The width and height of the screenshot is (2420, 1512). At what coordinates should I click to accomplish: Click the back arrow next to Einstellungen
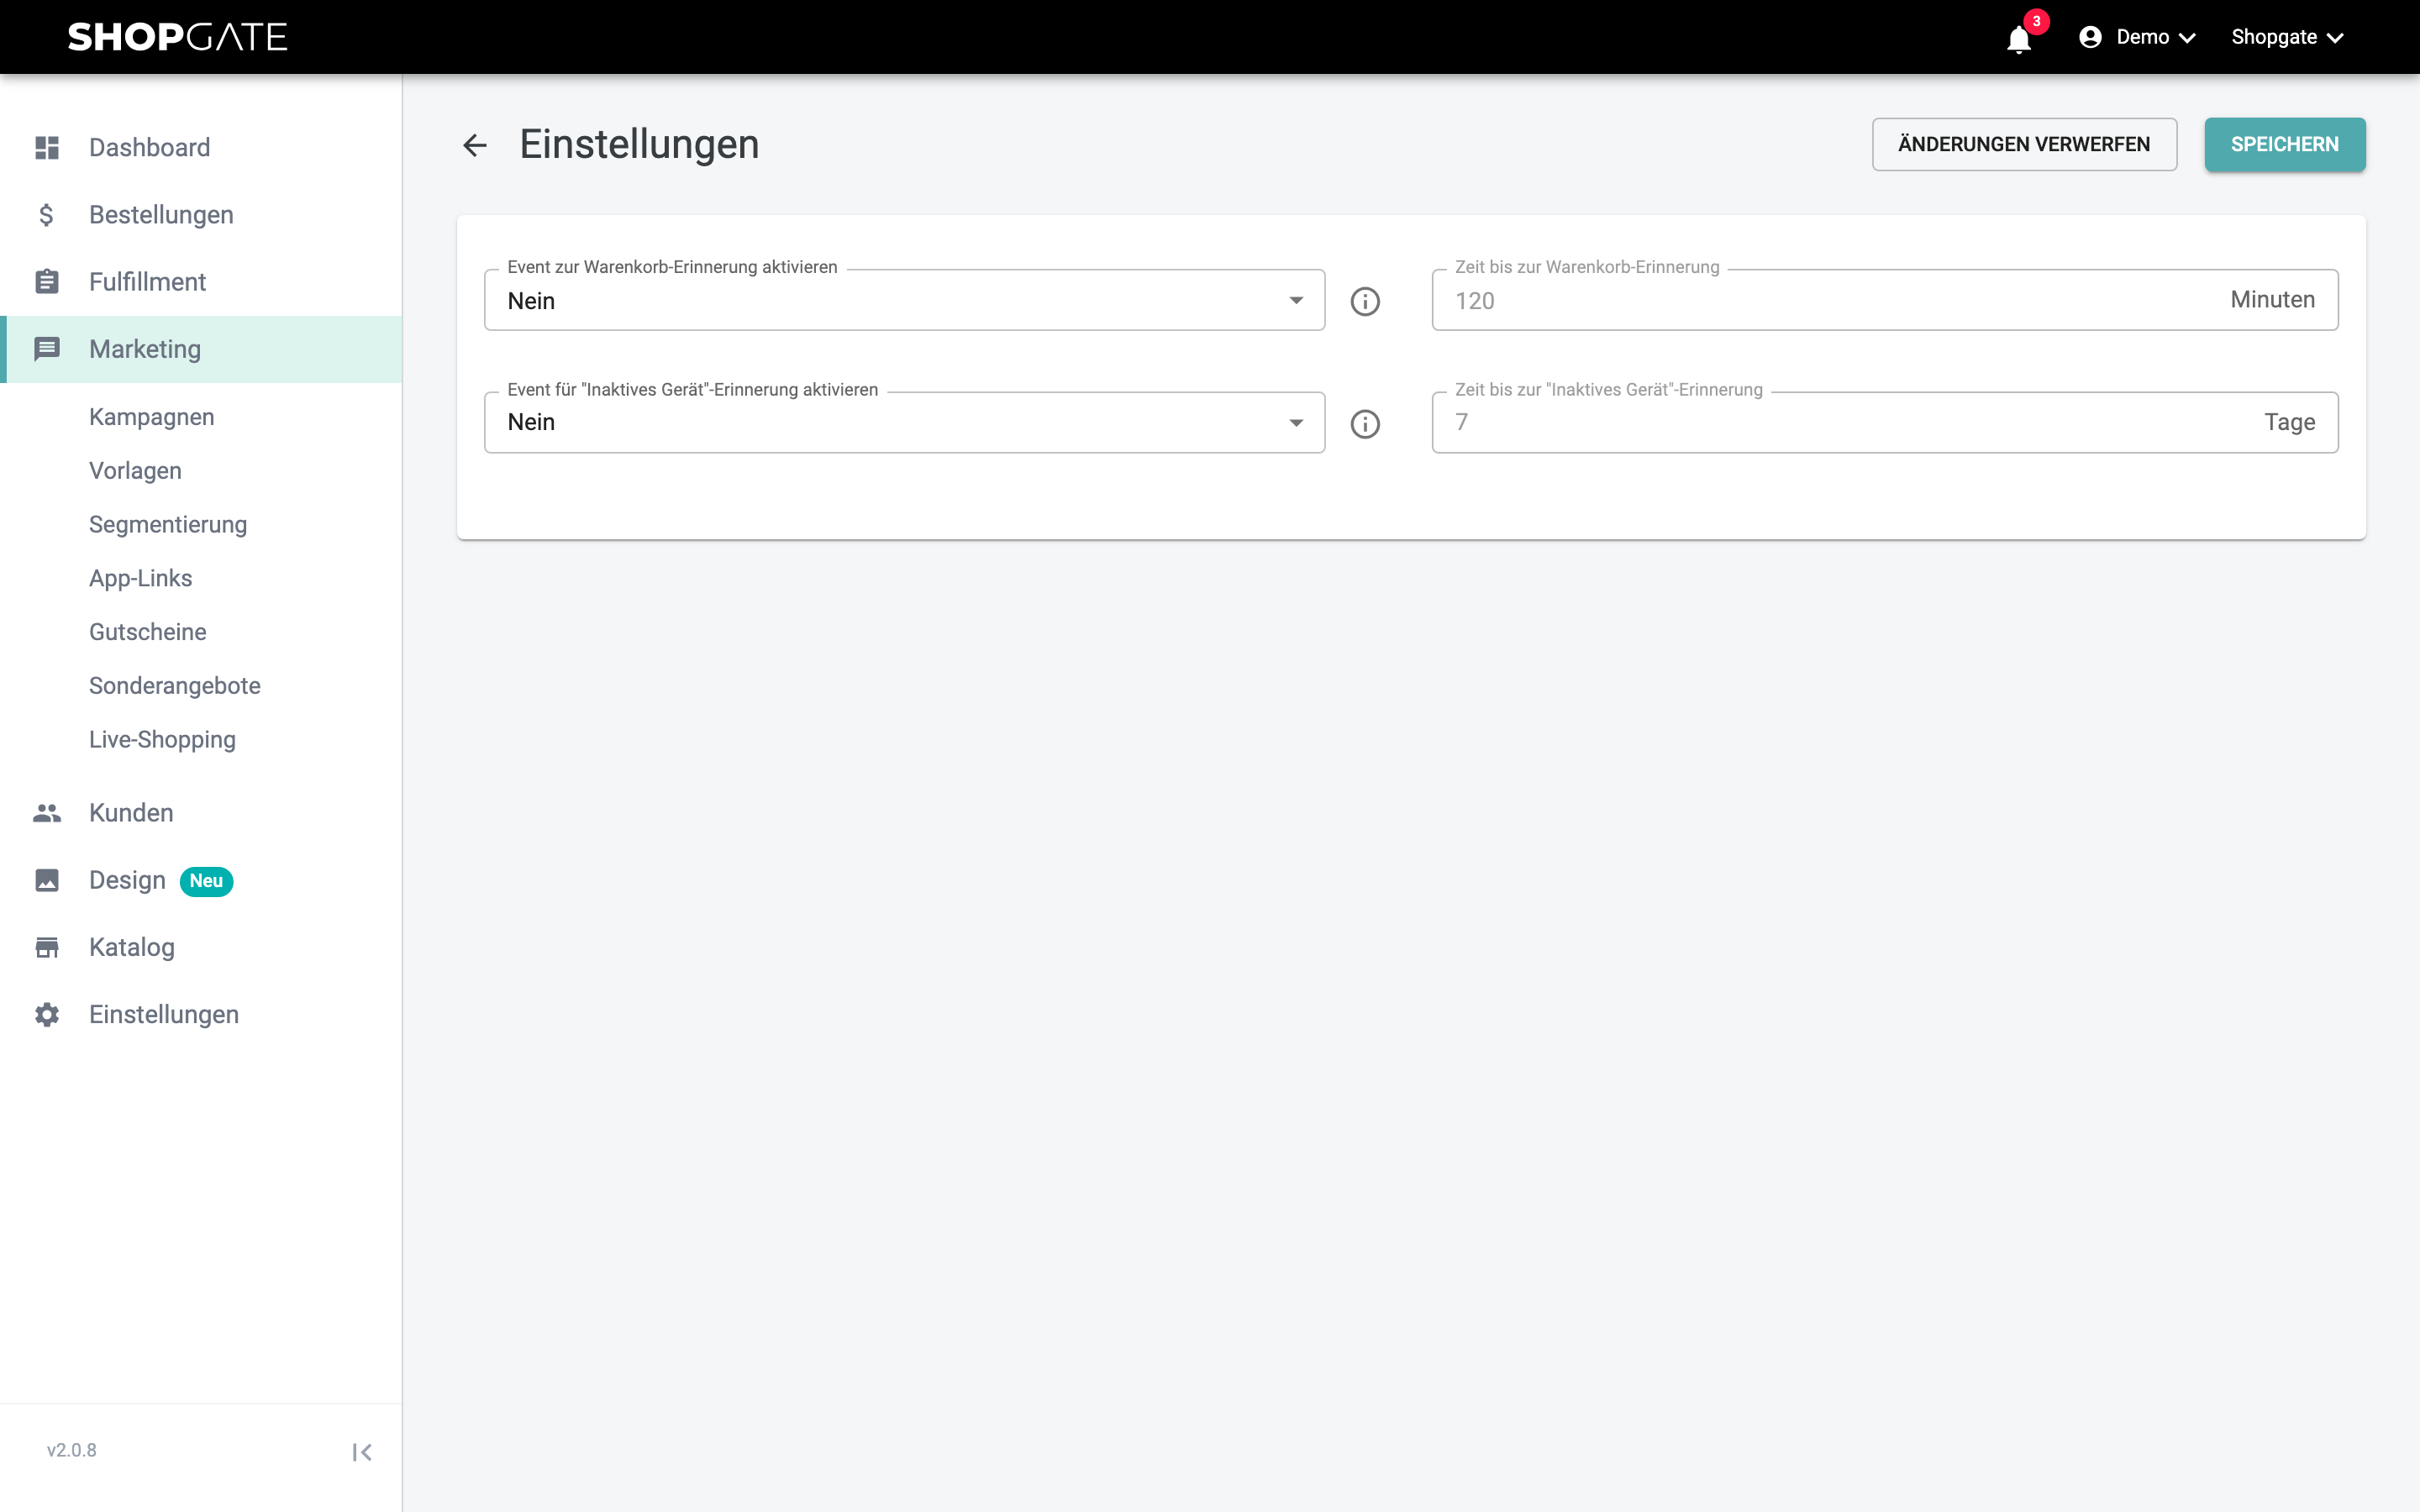point(475,145)
